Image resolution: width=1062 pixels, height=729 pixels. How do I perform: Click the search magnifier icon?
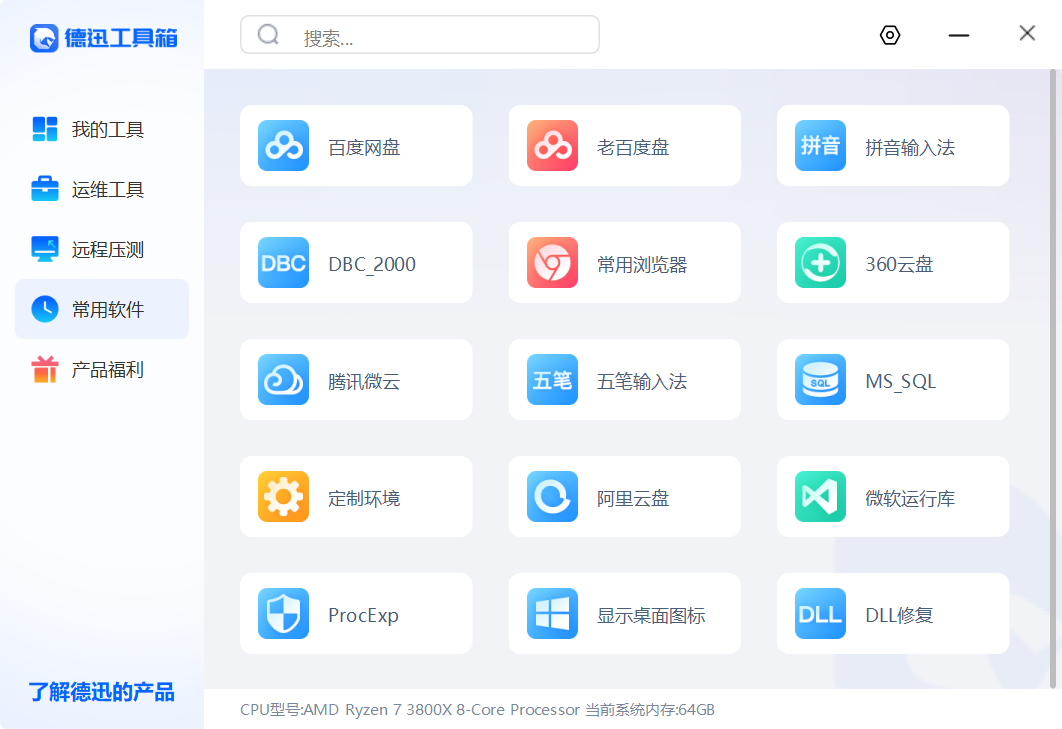268,35
